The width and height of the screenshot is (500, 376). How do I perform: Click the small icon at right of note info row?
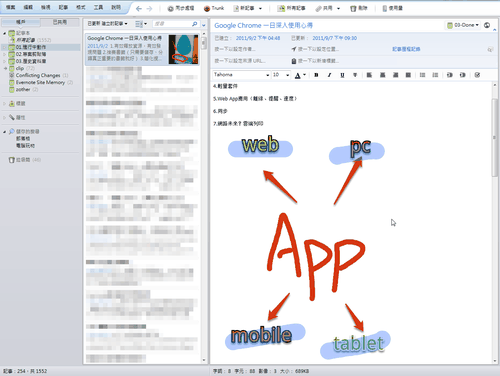(x=490, y=49)
